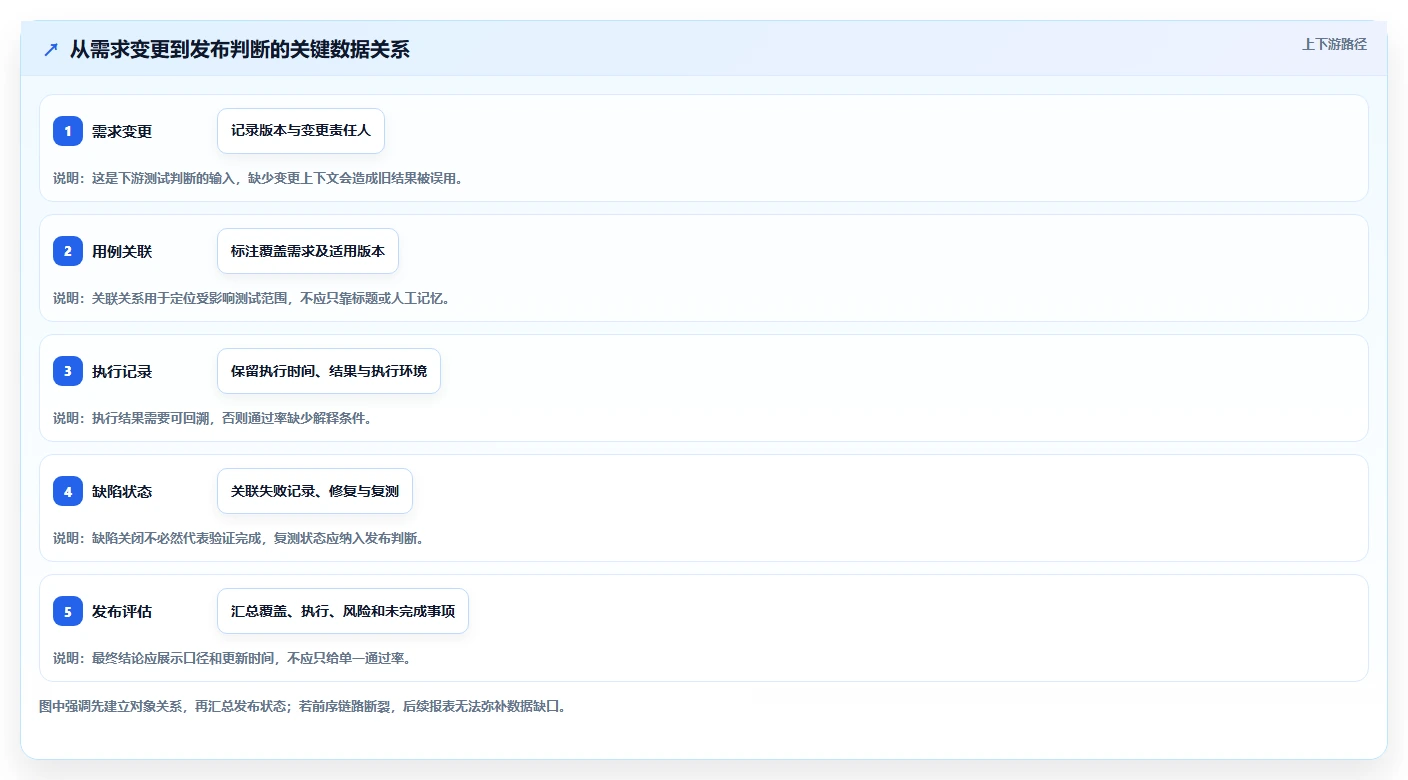Click the note starting 最终结论应展示口径
Screen dimensions: 1408x780
tap(232, 658)
